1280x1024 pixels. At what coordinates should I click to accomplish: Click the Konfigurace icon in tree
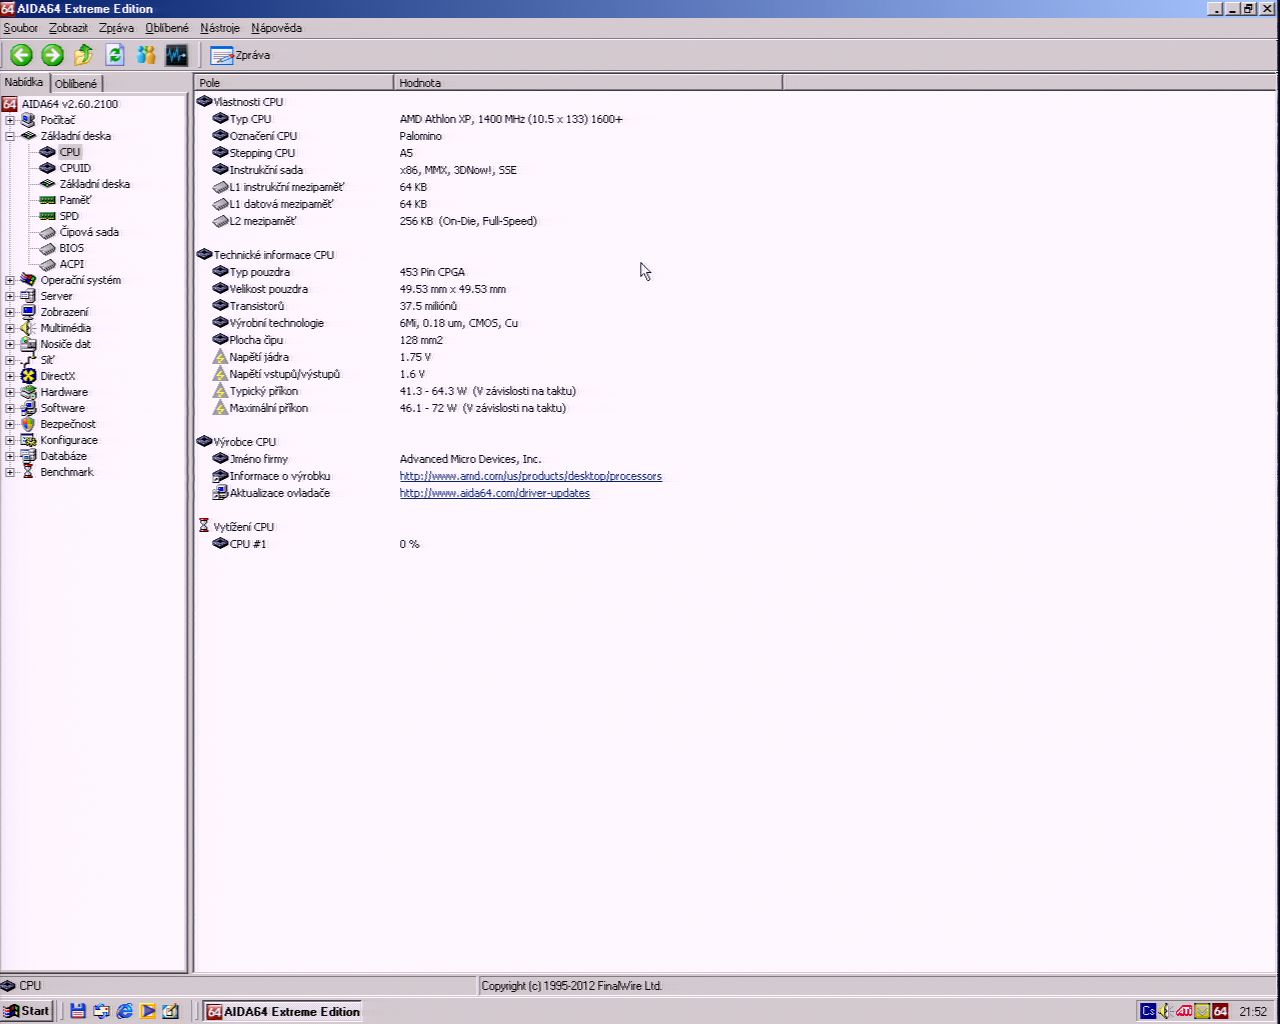tap(28, 440)
